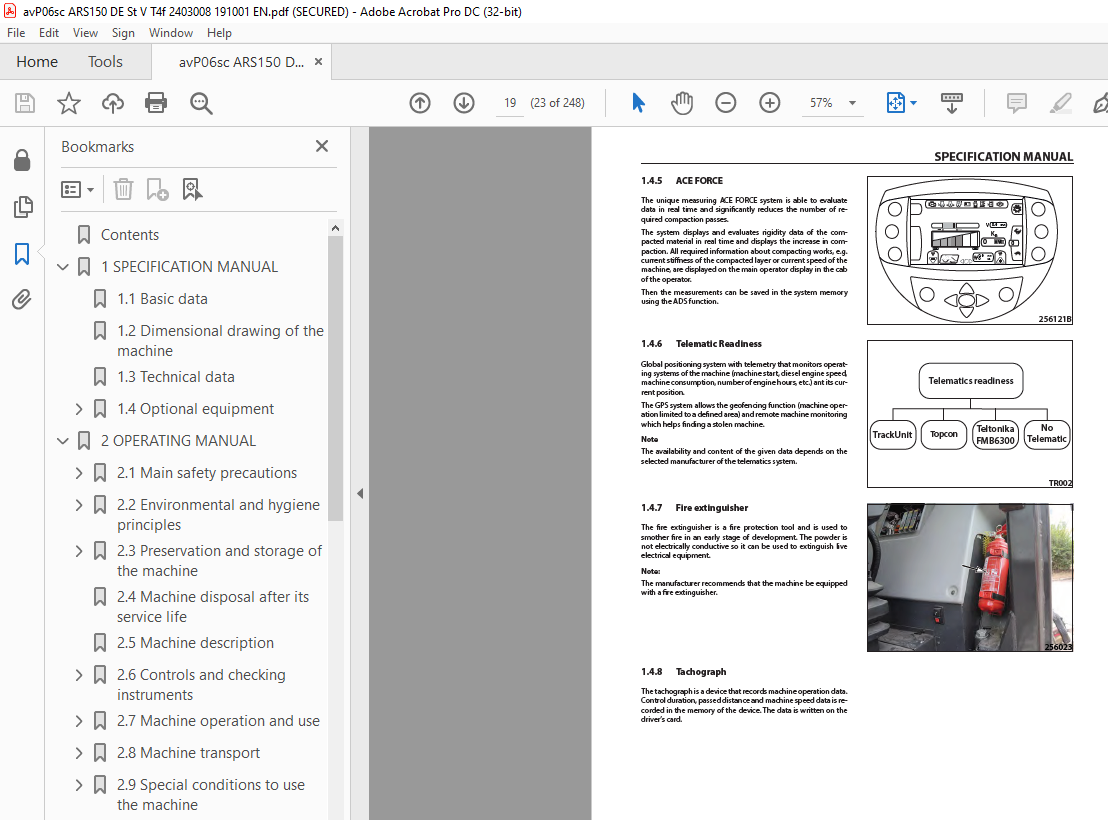
Task: Add a comment sticky note
Action: click(x=1016, y=103)
